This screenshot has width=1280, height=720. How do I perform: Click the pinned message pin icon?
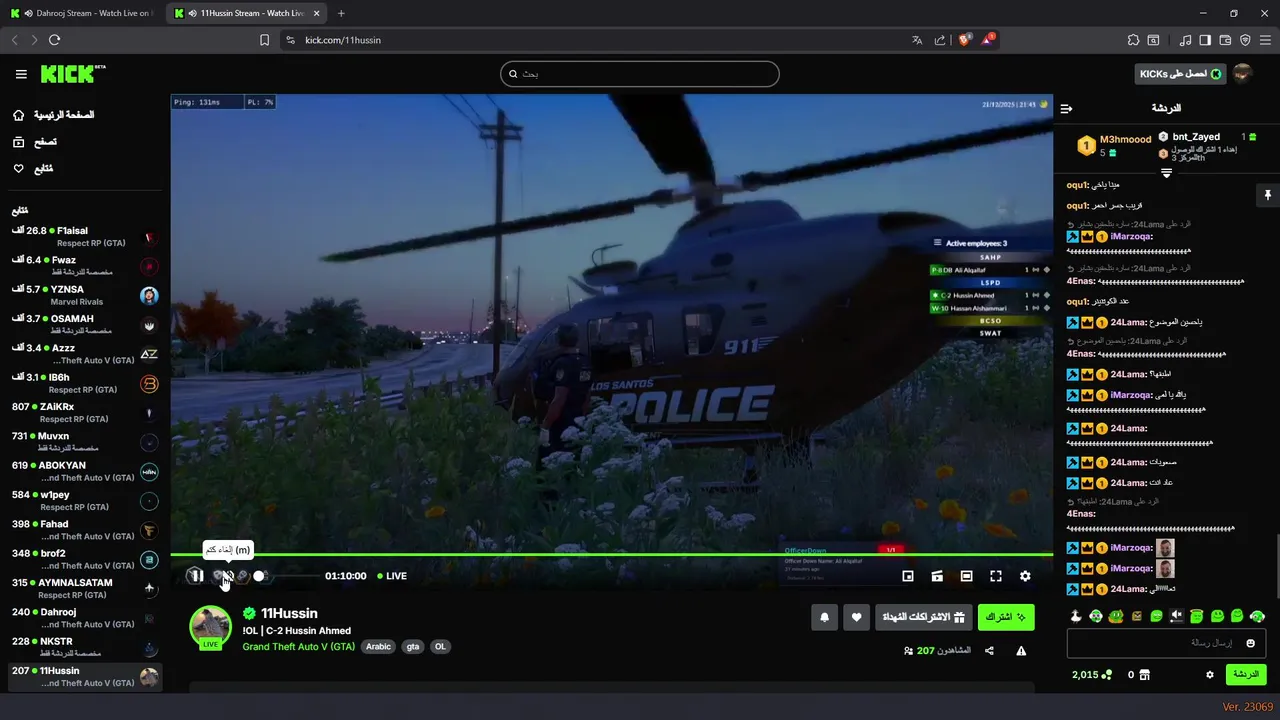click(1267, 195)
